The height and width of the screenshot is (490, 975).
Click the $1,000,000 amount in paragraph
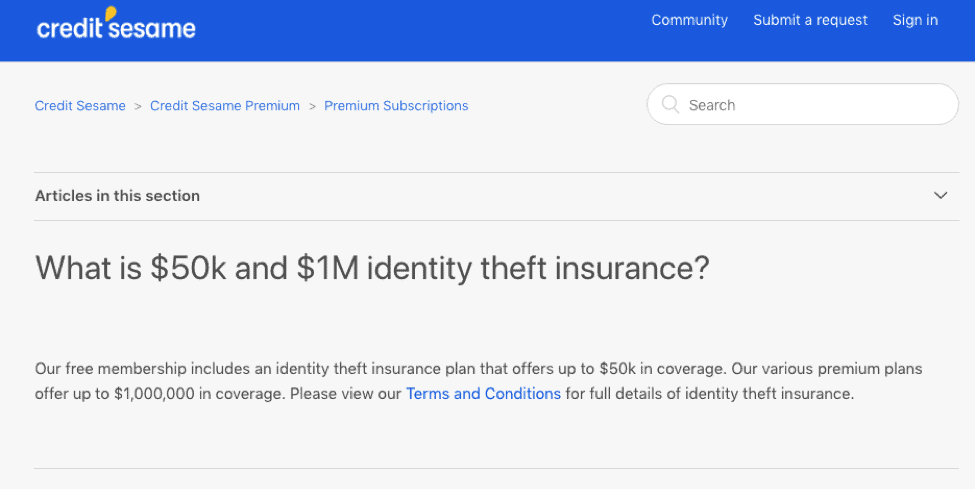click(154, 394)
